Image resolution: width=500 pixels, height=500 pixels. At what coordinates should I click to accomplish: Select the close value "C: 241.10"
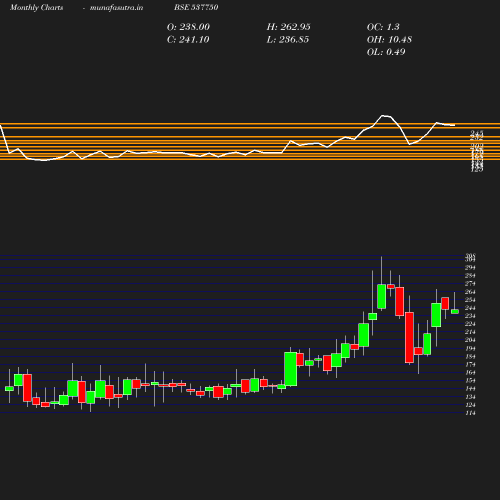188,40
